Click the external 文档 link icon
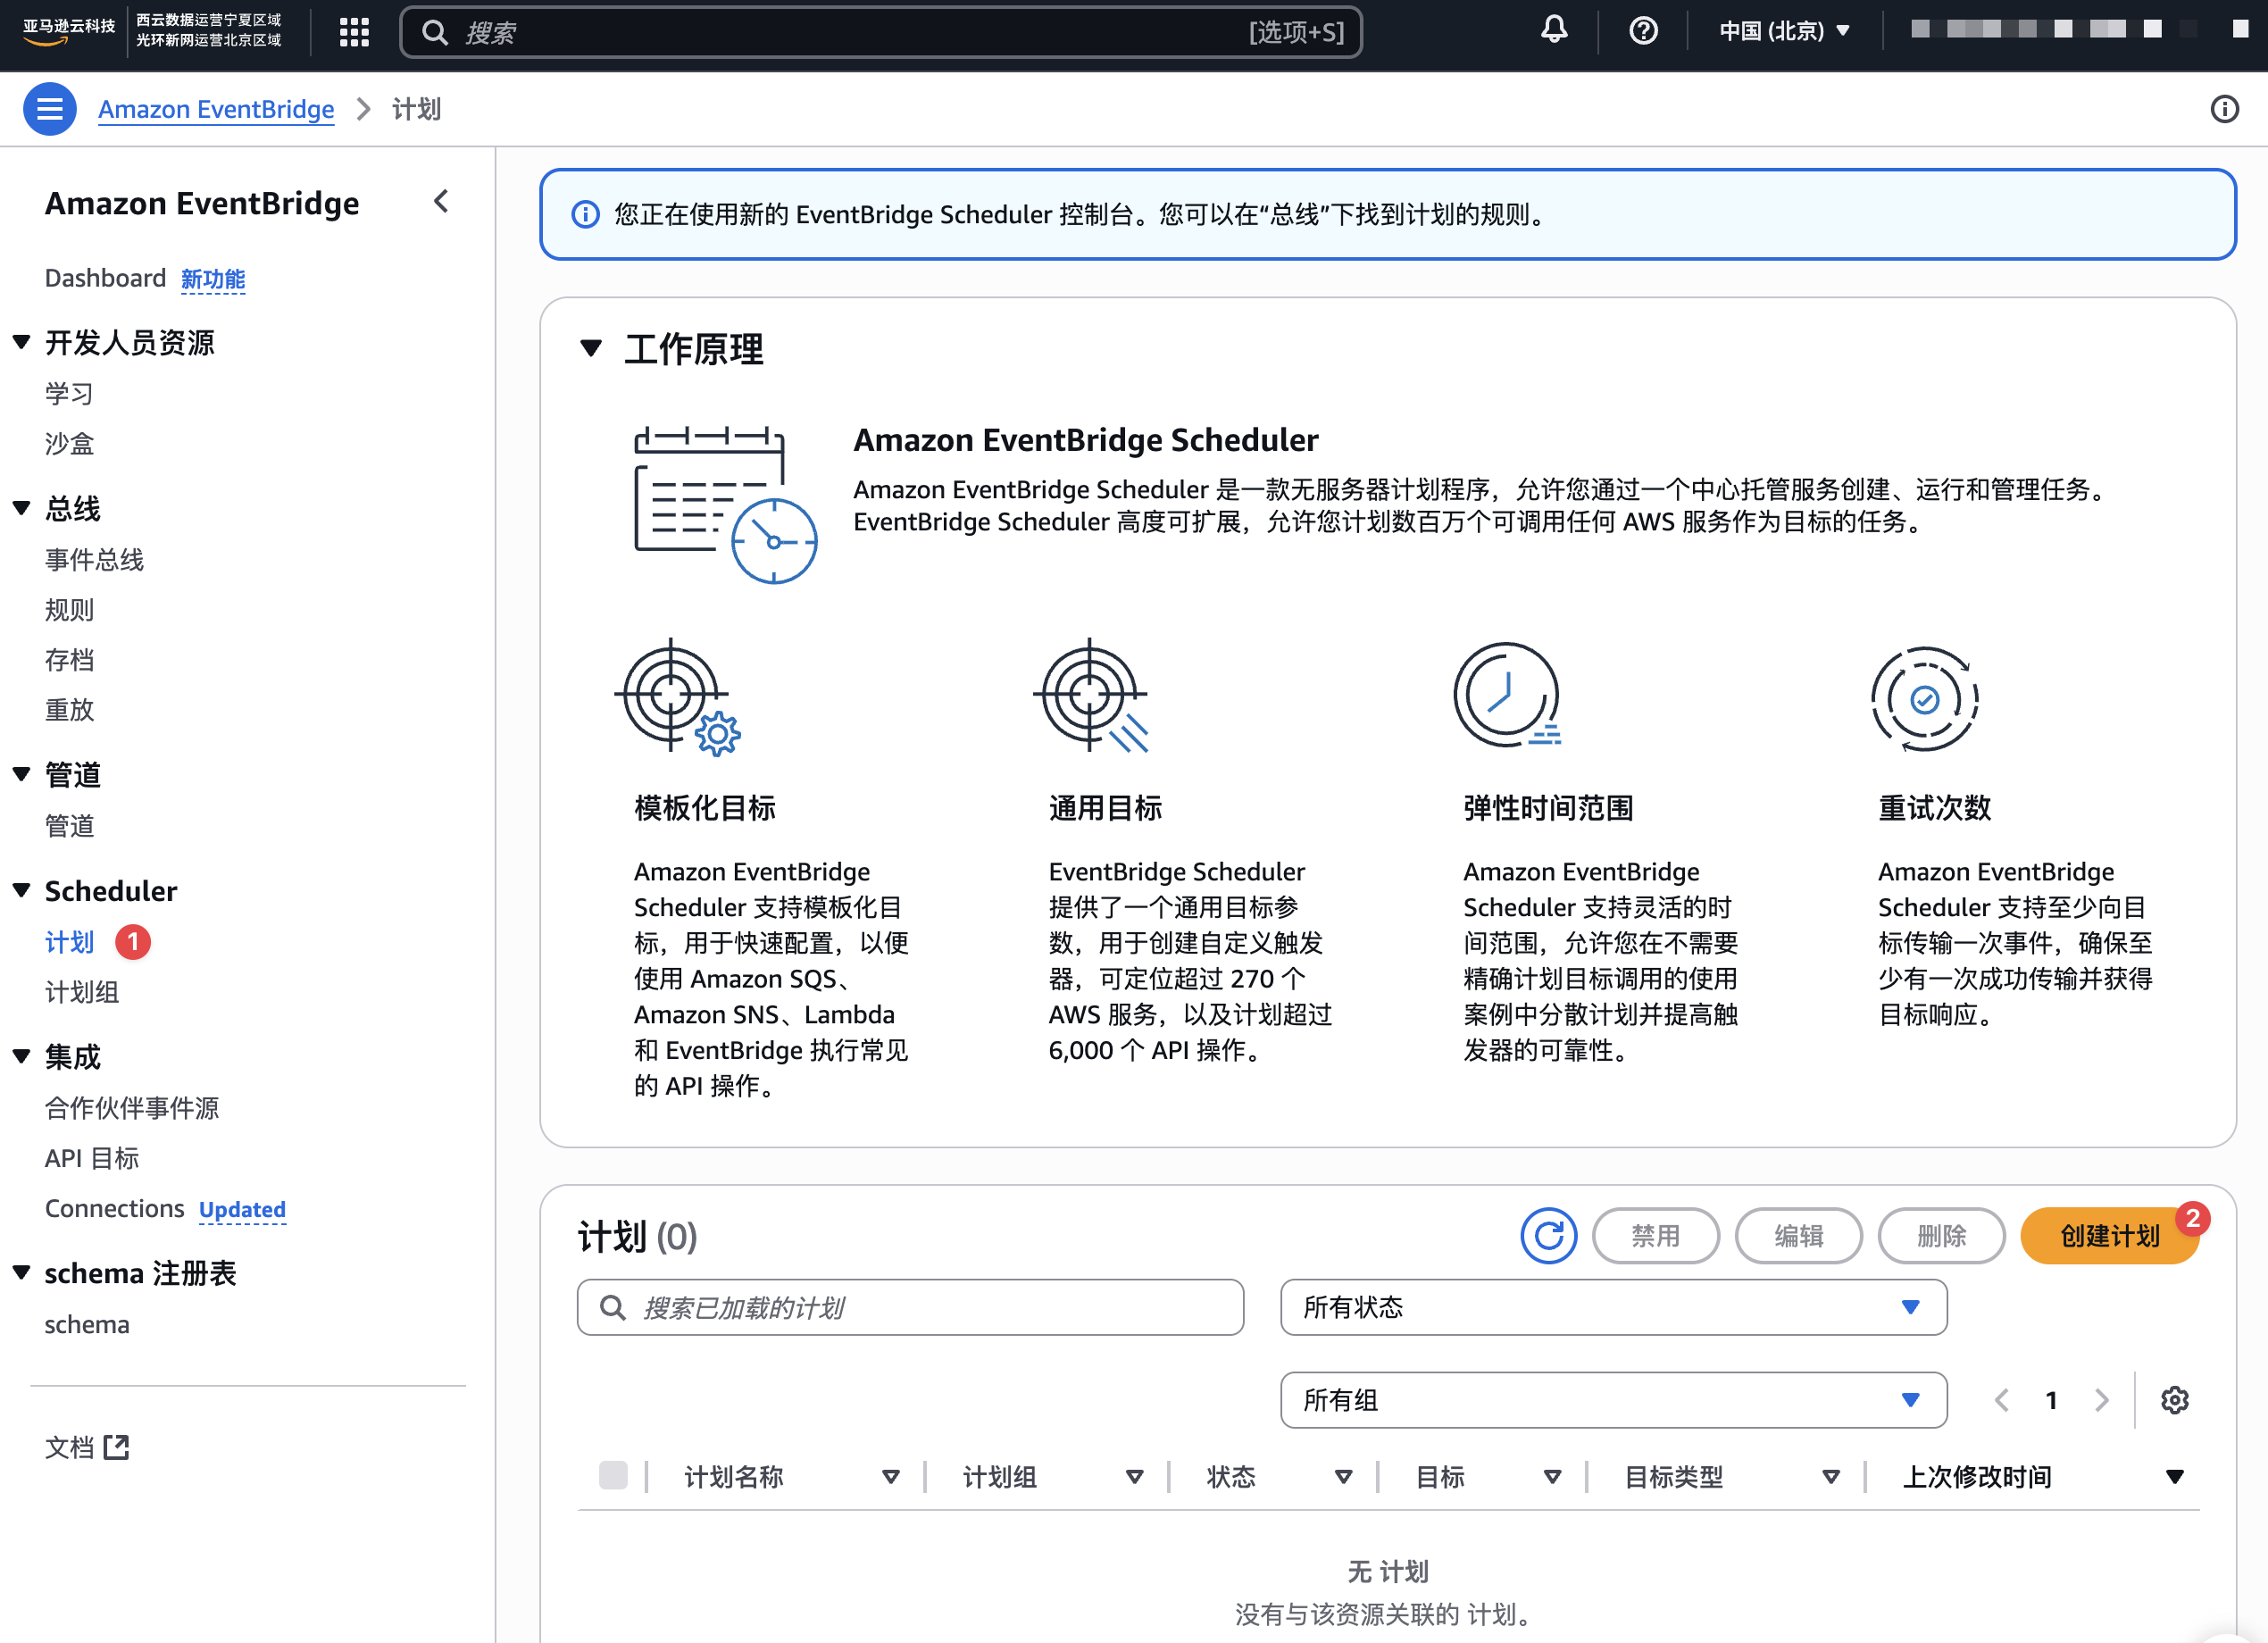2268x1643 pixels. tap(117, 1447)
